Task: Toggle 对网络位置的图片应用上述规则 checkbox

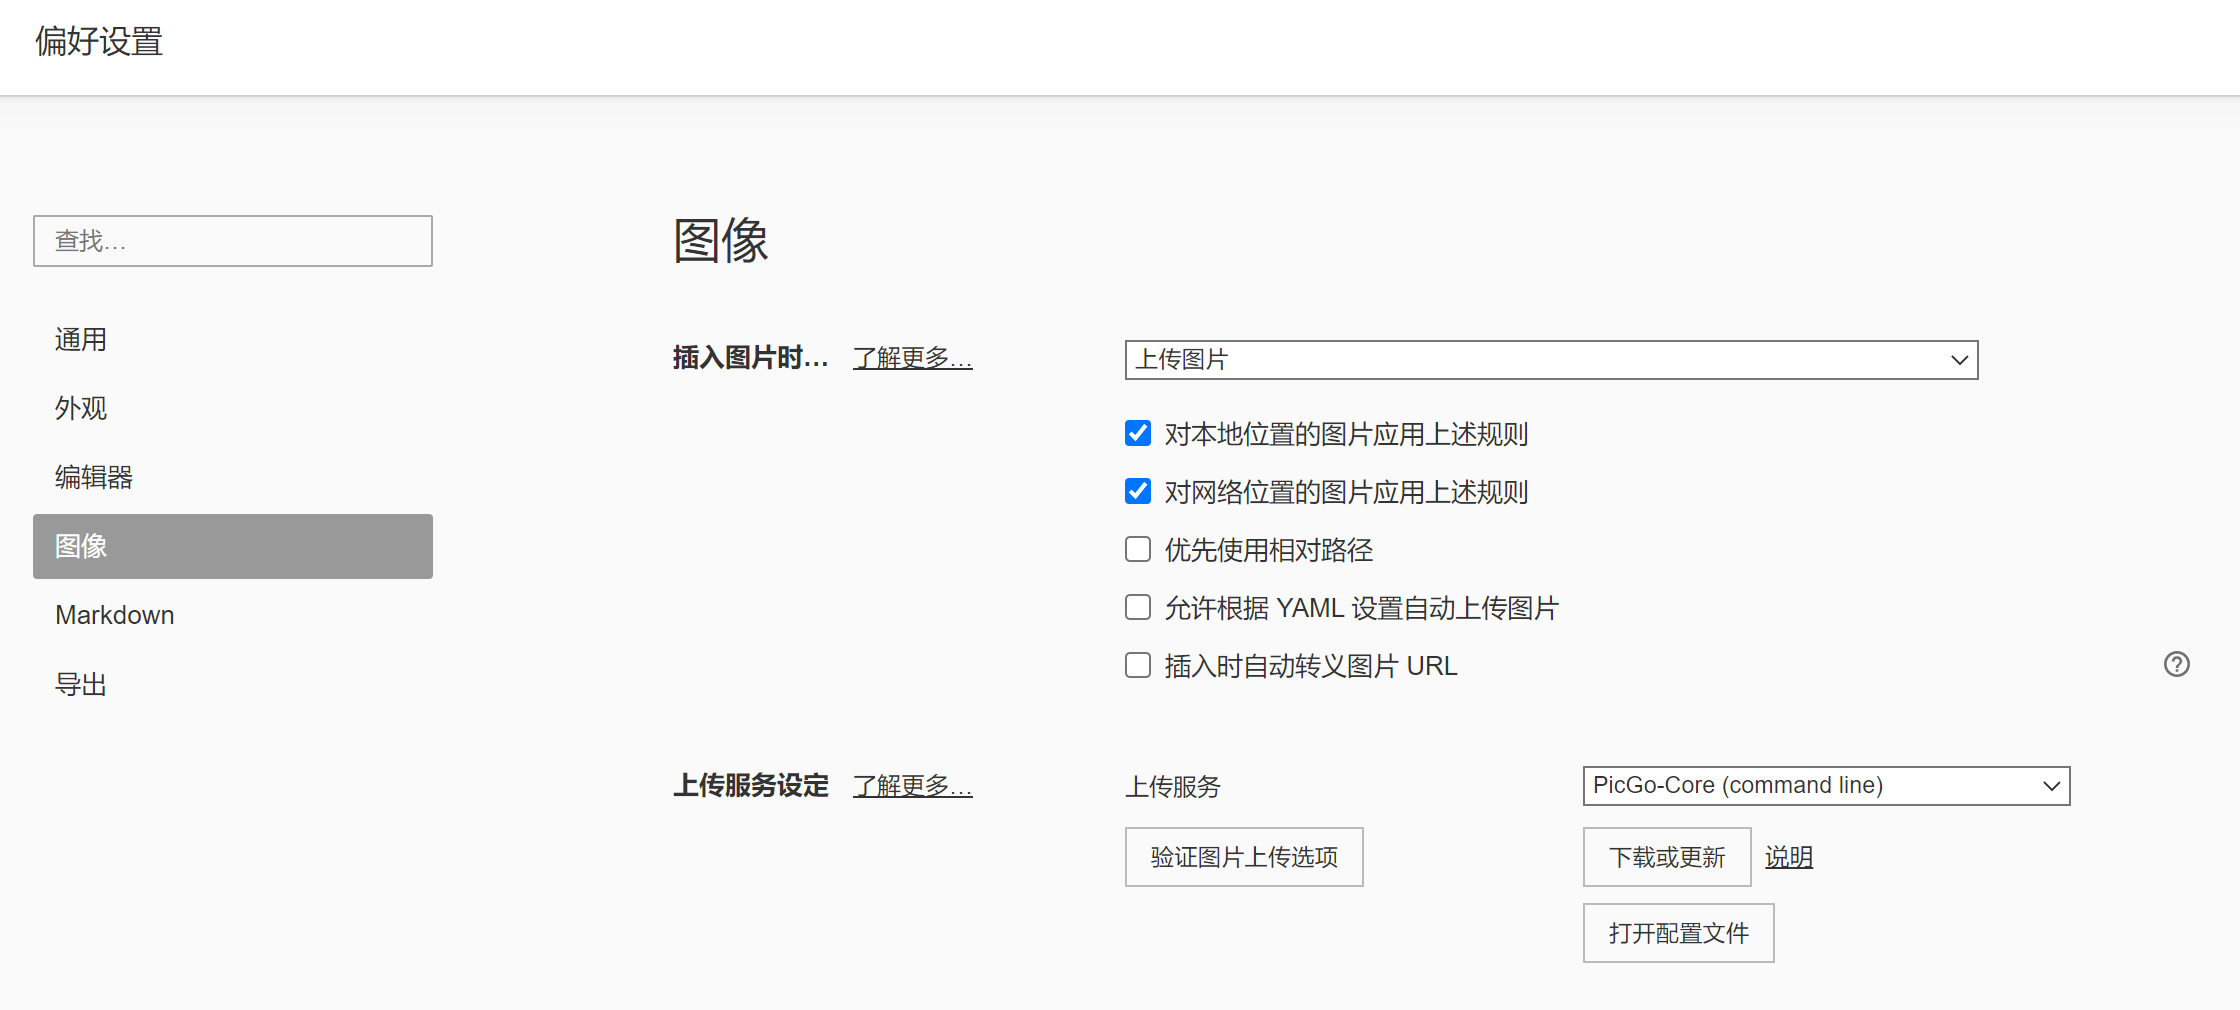Action: click(x=1138, y=491)
